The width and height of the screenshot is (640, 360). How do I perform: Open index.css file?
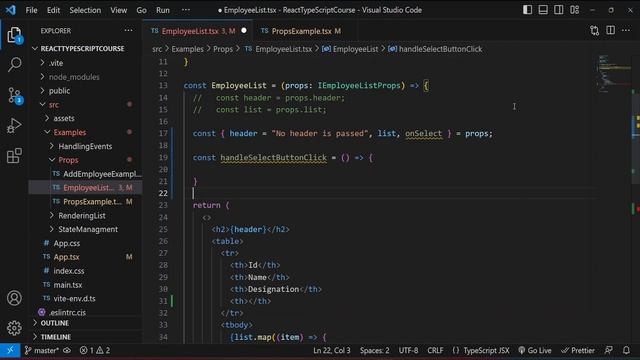pyautogui.click(x=69, y=271)
